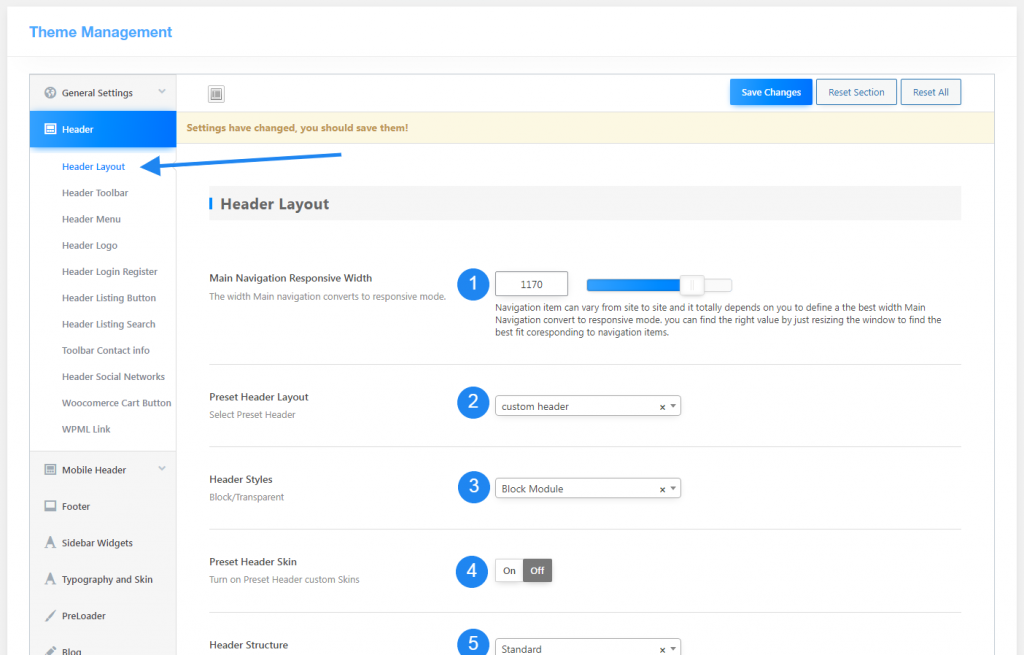Viewport: 1024px width, 655px height.
Task: Click the Header Styles label
Action: [x=240, y=479]
